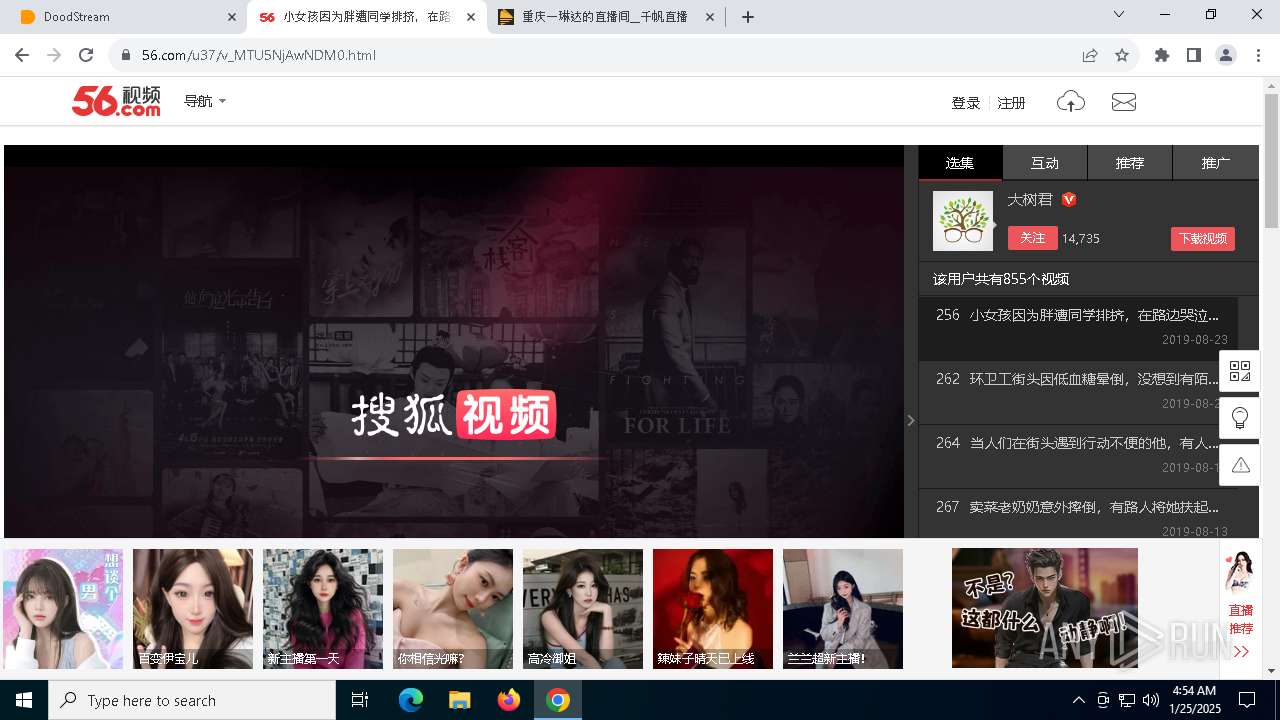
Task: Click the Chrome taskbar icon
Action: tap(558, 700)
